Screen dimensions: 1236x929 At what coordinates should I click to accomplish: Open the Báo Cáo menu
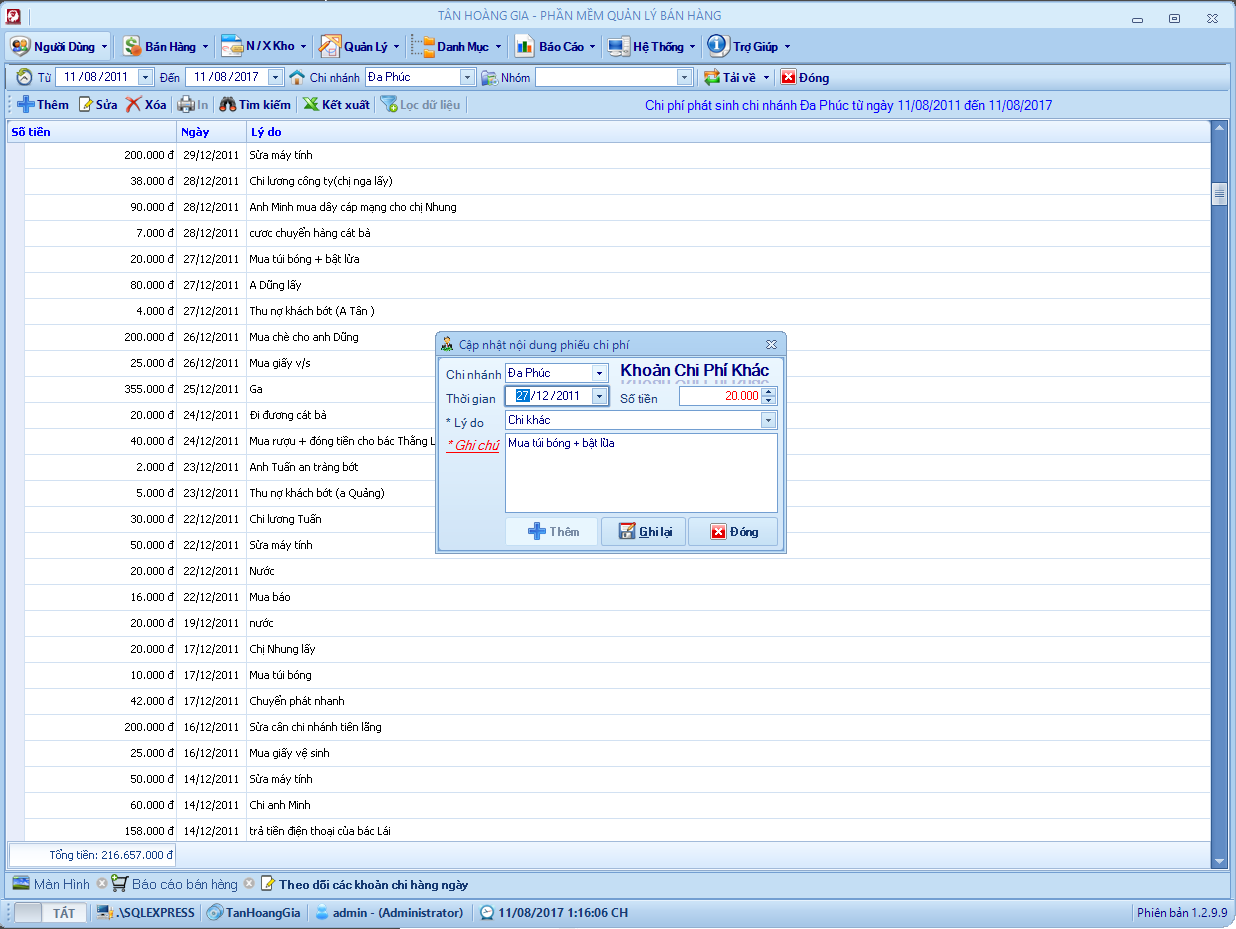pos(555,46)
